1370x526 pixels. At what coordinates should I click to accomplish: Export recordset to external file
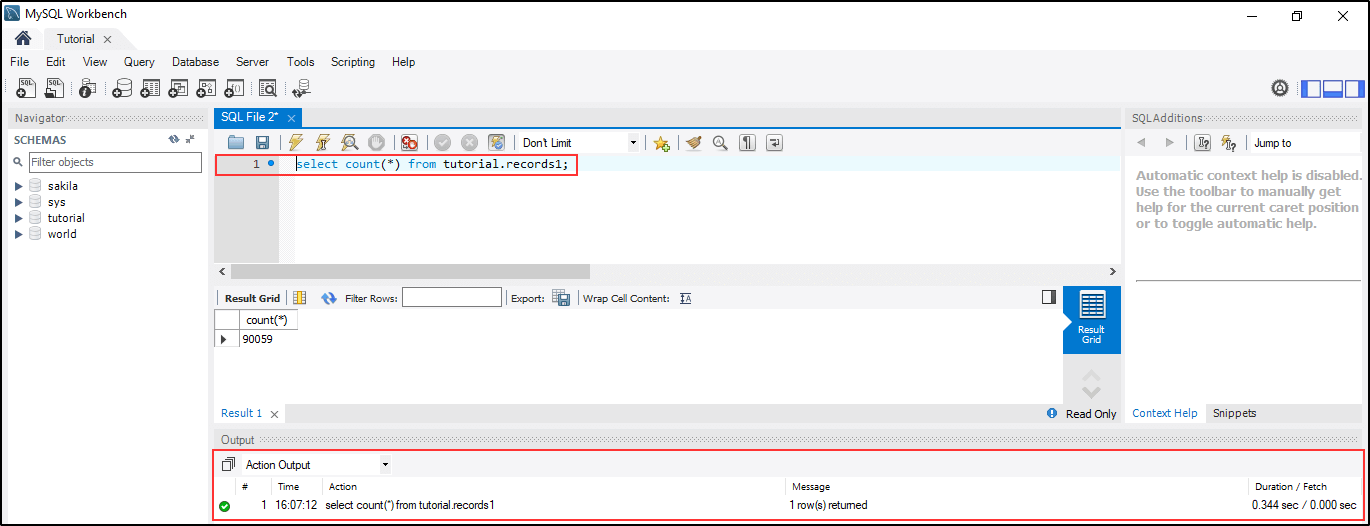[562, 298]
